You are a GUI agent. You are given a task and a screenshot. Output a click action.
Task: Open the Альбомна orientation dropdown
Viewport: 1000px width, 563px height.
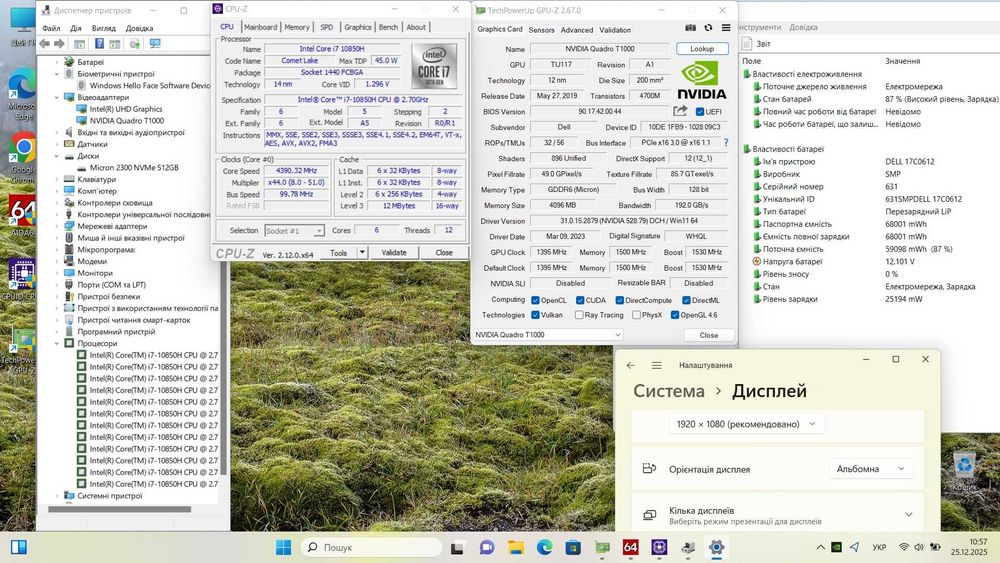[x=871, y=469]
